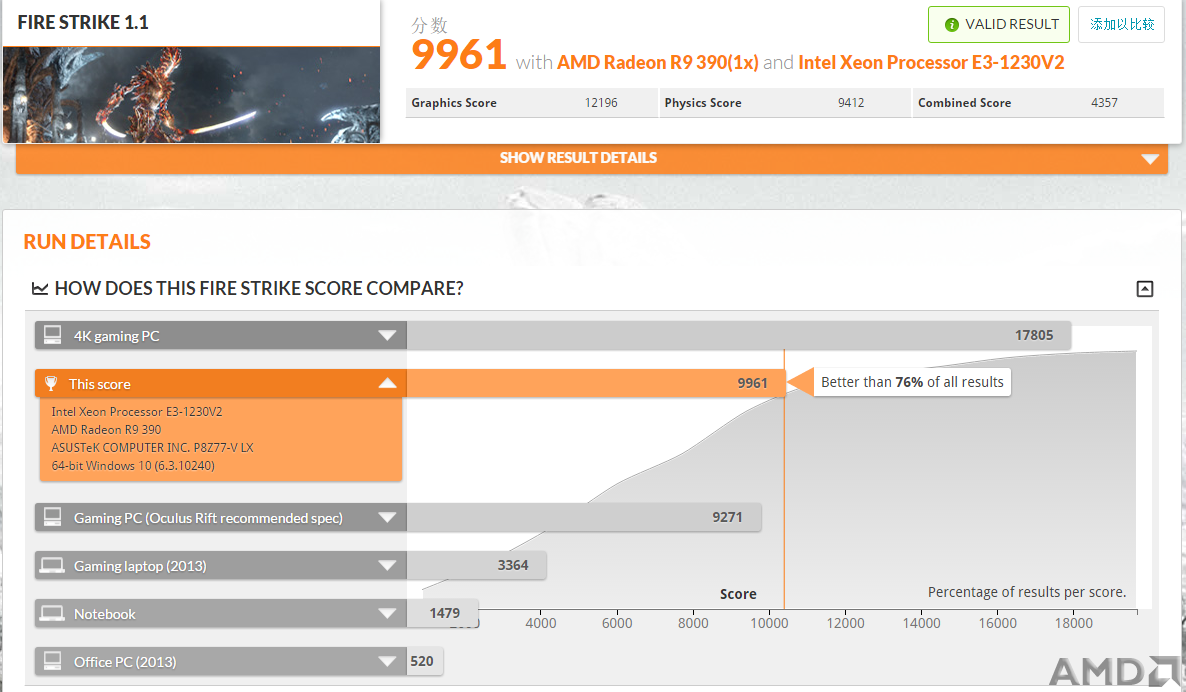Expand the 4K gaming PC details

(387, 335)
